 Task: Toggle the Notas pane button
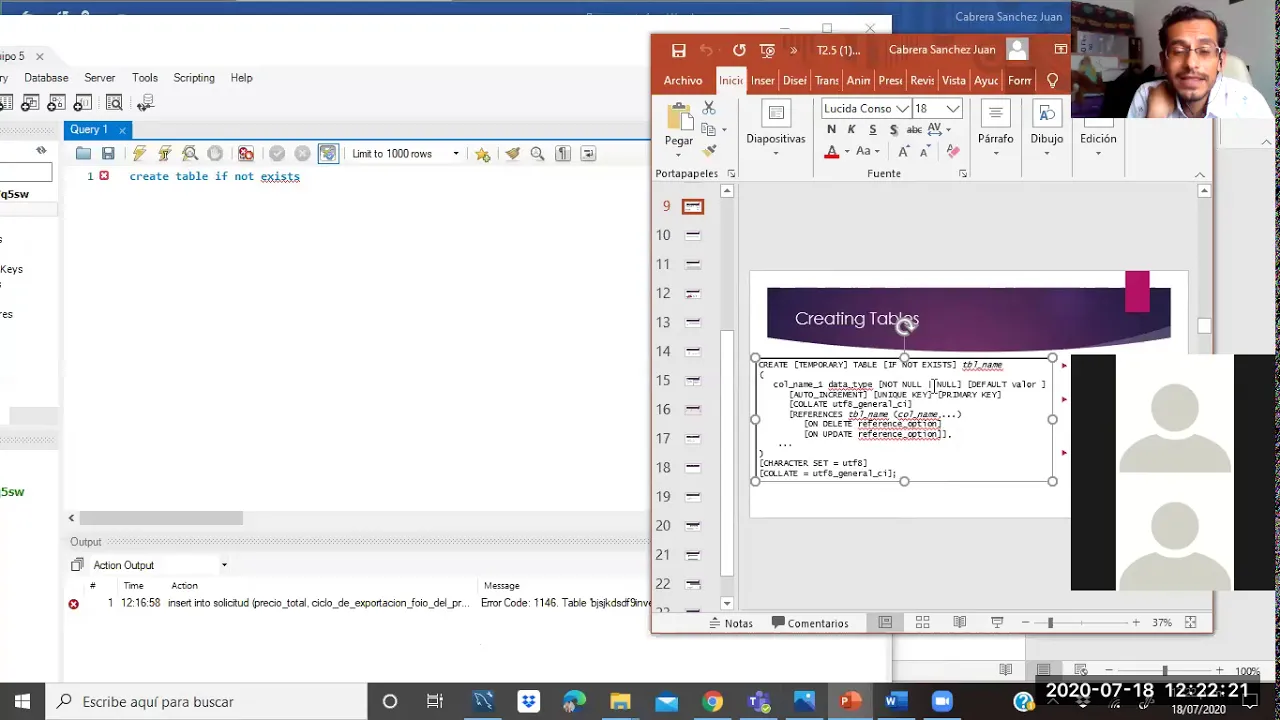(731, 623)
